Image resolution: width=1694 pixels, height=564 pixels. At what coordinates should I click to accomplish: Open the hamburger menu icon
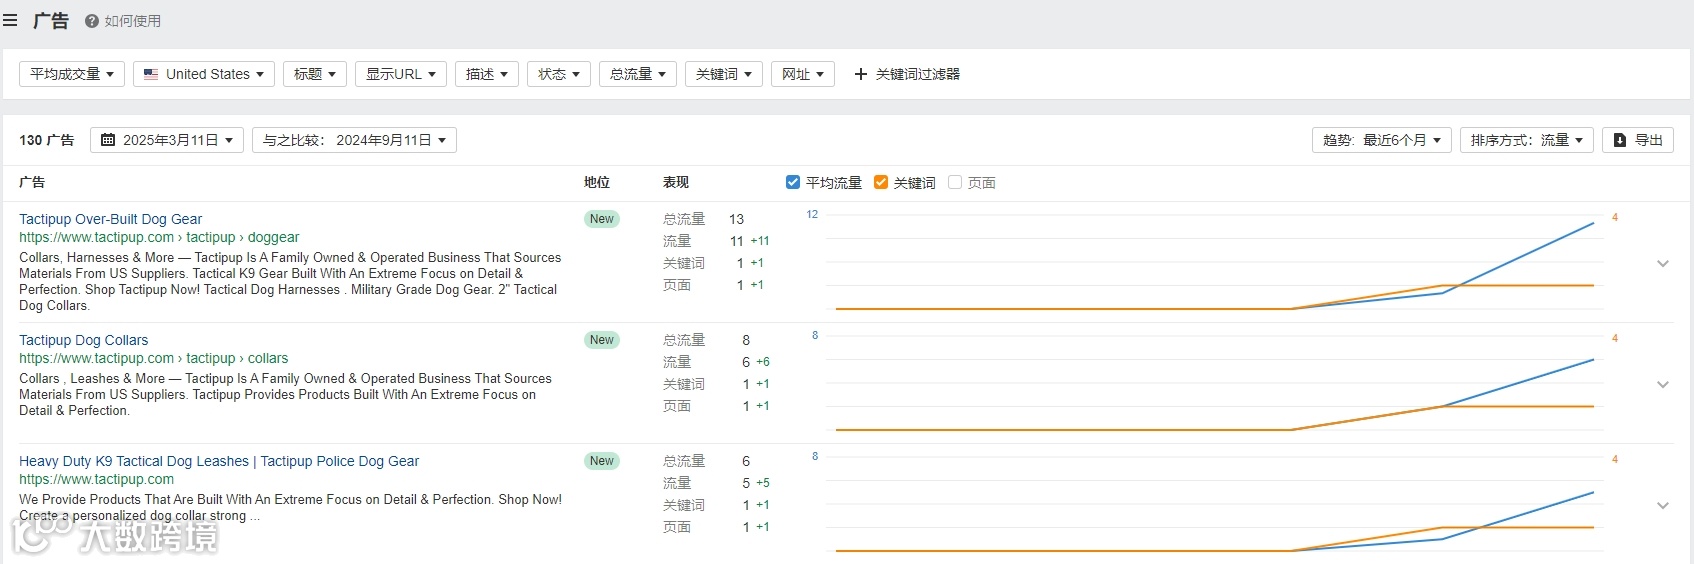[10, 20]
